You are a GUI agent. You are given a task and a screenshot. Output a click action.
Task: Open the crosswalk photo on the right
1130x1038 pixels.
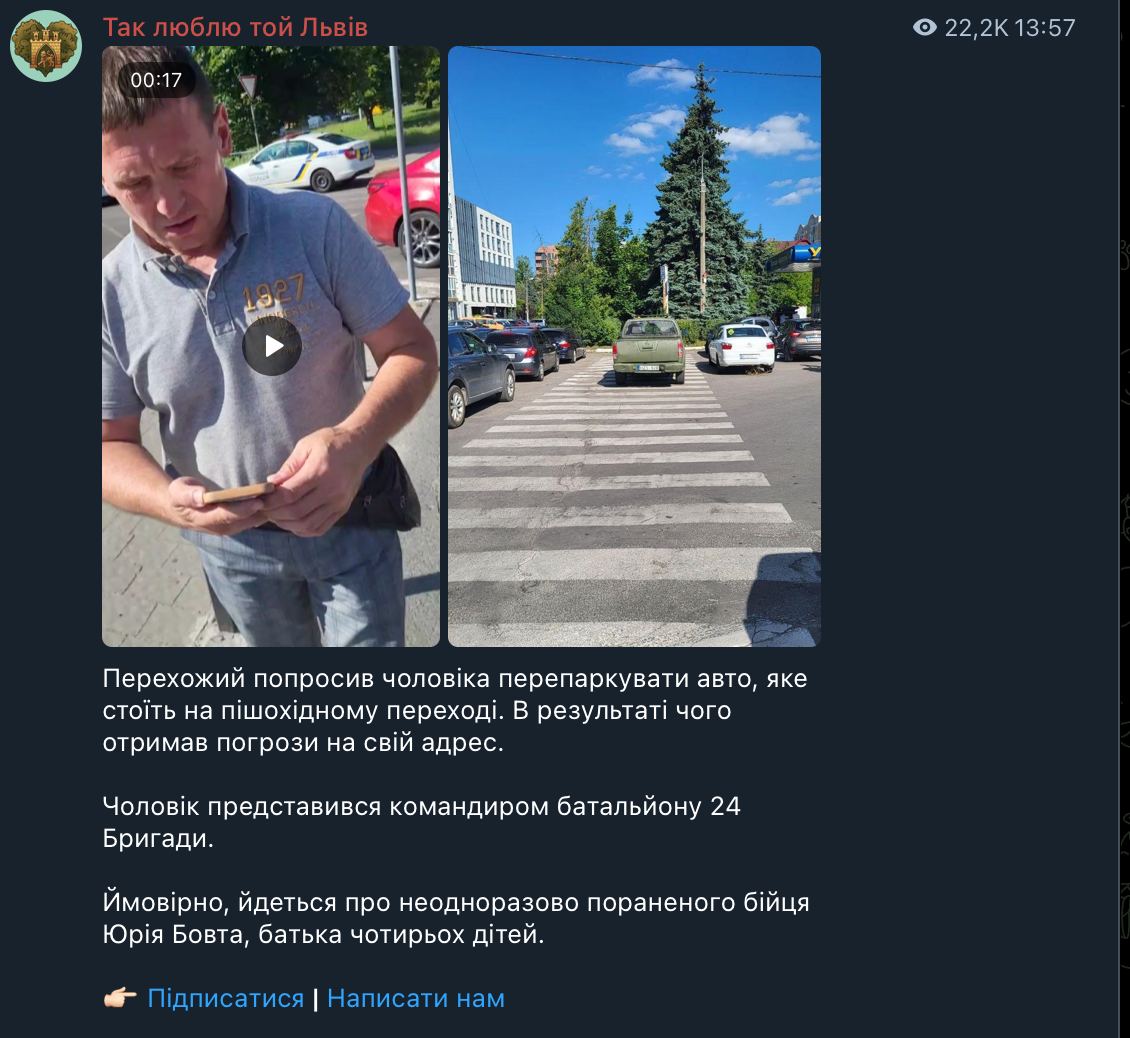634,346
